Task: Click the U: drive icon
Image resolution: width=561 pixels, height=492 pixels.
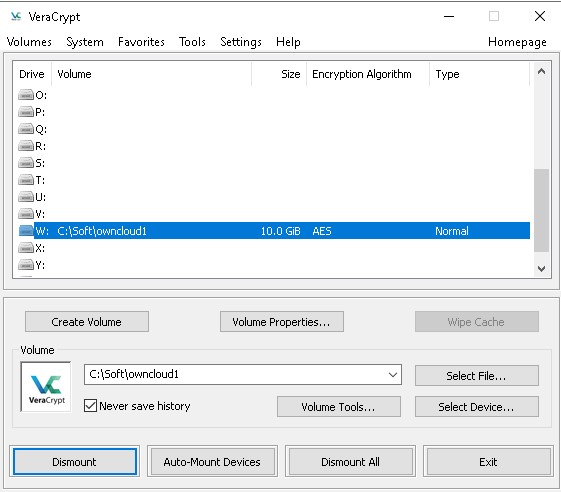Action: (x=26, y=197)
